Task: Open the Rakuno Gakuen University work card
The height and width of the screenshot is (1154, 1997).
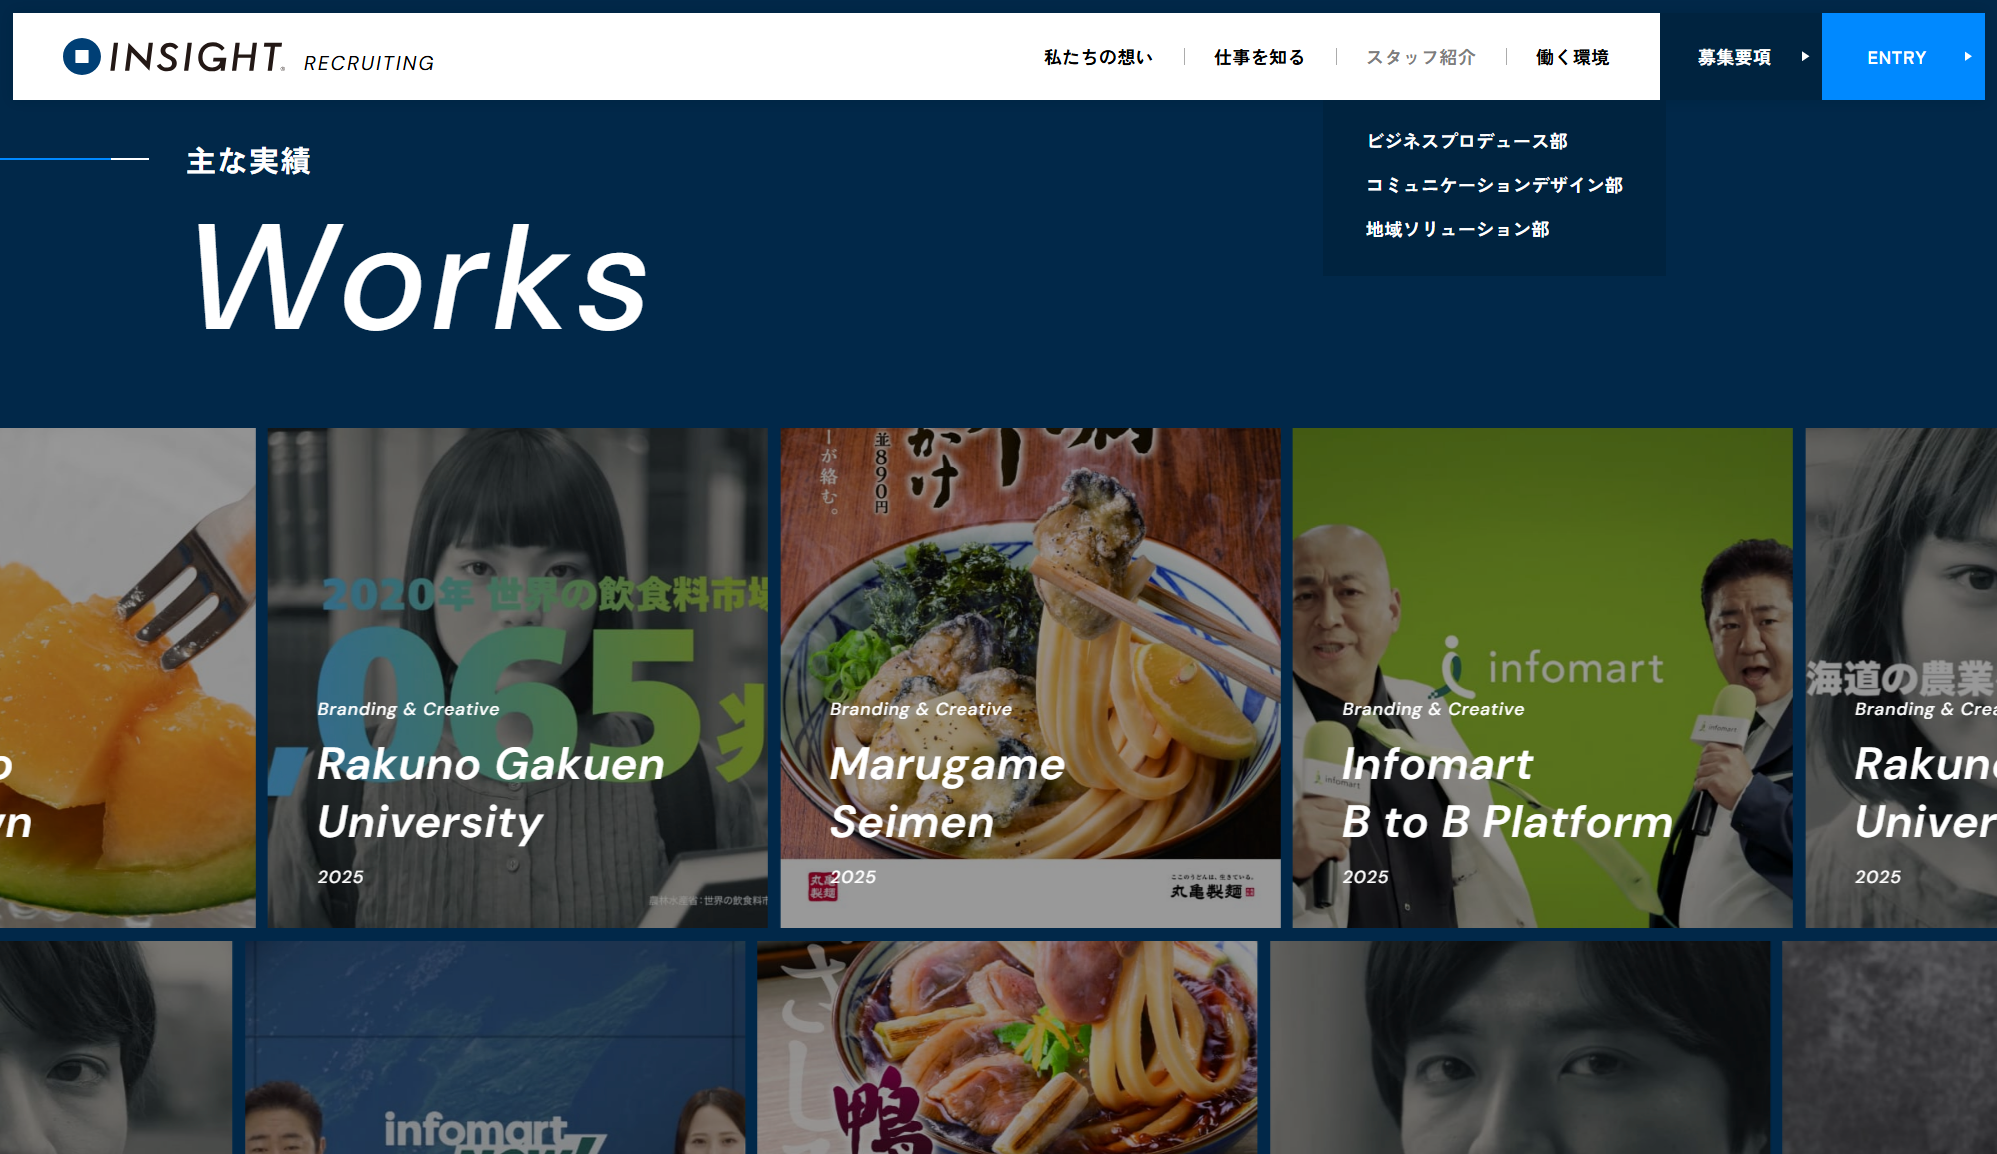Action: tap(518, 678)
